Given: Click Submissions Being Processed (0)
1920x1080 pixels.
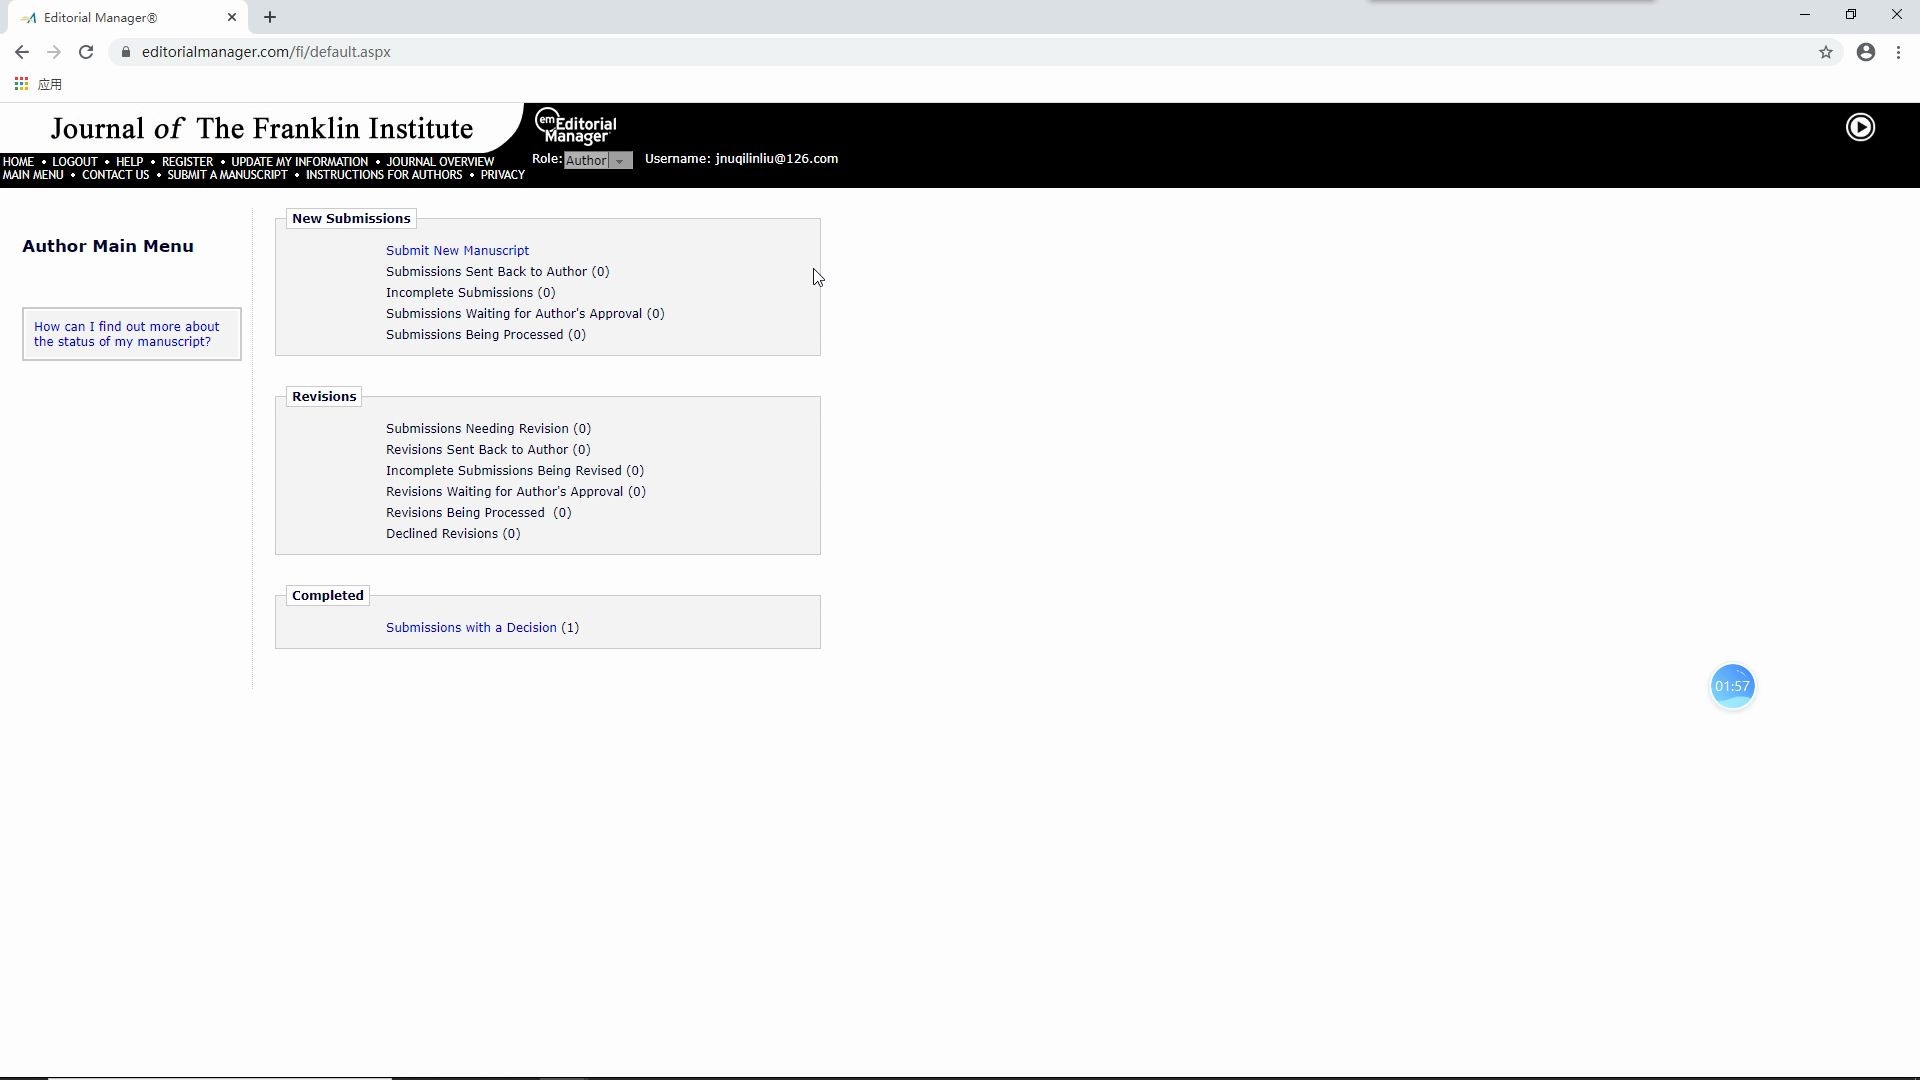Looking at the screenshot, I should [x=486, y=335].
